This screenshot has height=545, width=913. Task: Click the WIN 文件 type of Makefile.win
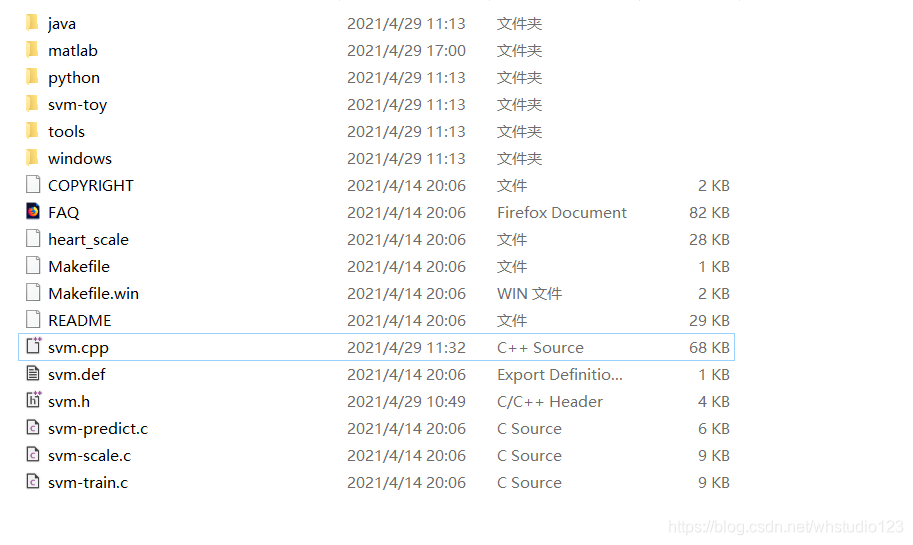pos(529,293)
